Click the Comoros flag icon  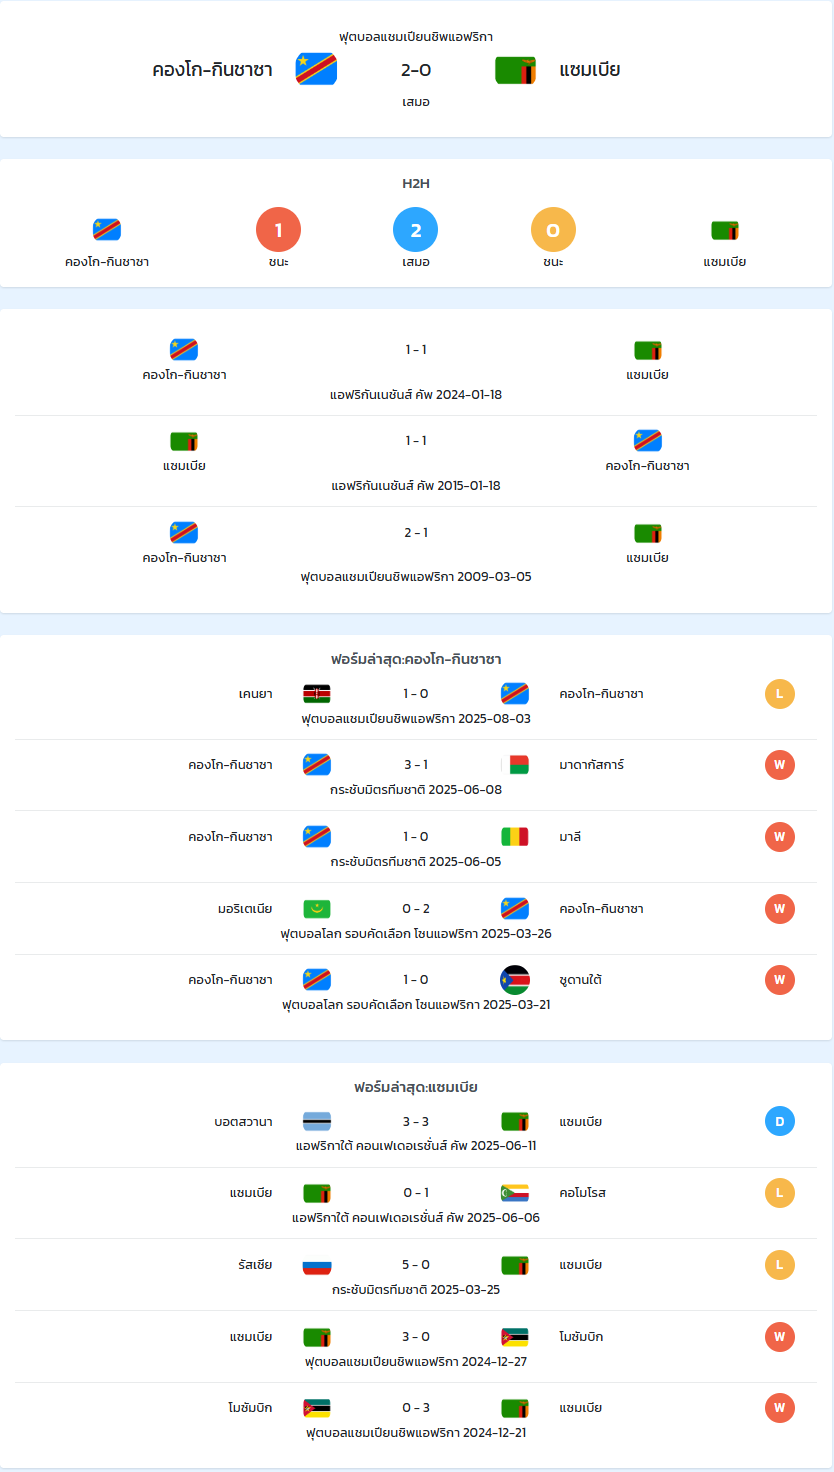pyautogui.click(x=515, y=1193)
